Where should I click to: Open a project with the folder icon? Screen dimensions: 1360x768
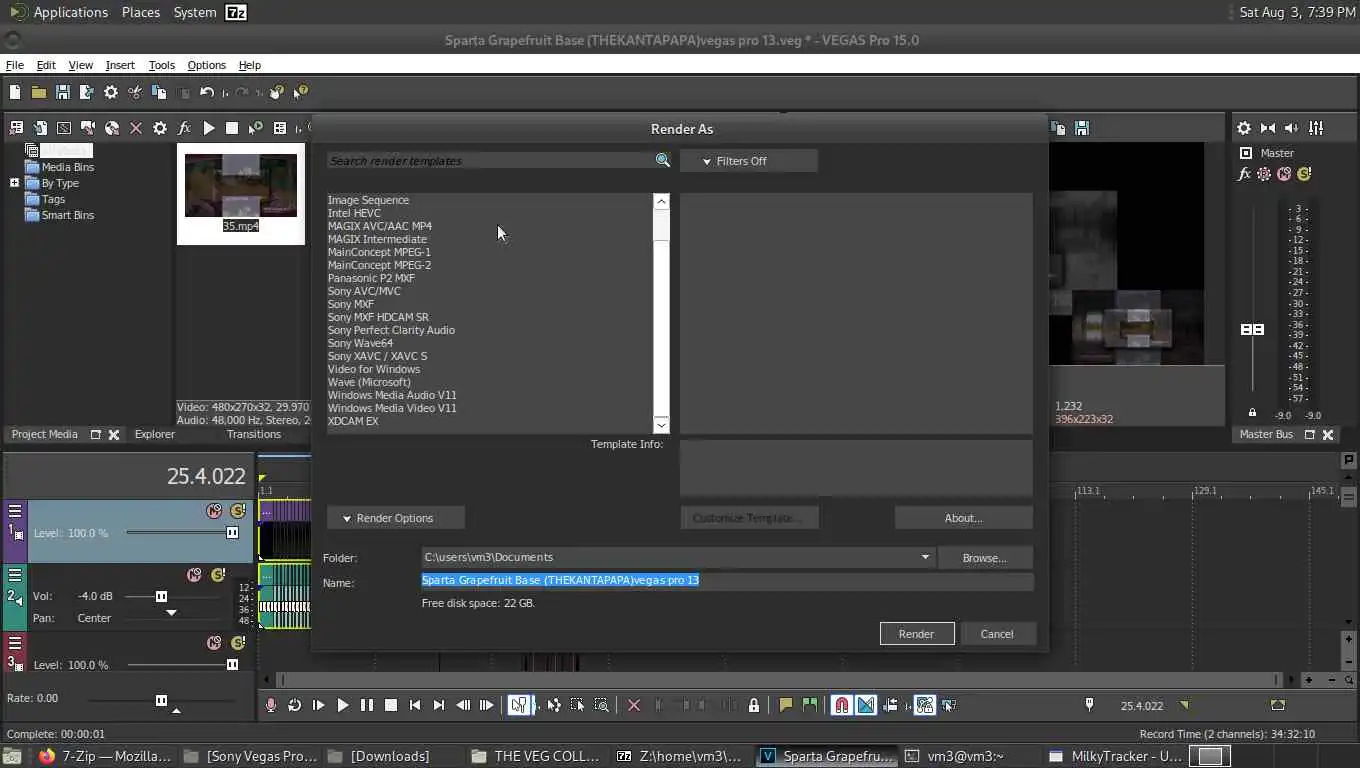point(39,92)
